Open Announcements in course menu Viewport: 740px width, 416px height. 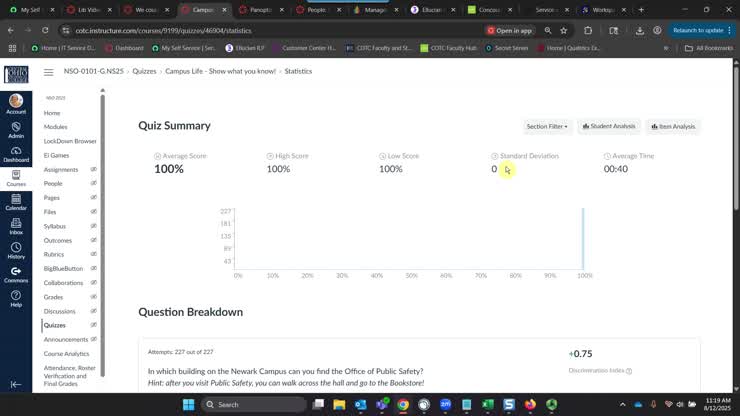pos(66,340)
